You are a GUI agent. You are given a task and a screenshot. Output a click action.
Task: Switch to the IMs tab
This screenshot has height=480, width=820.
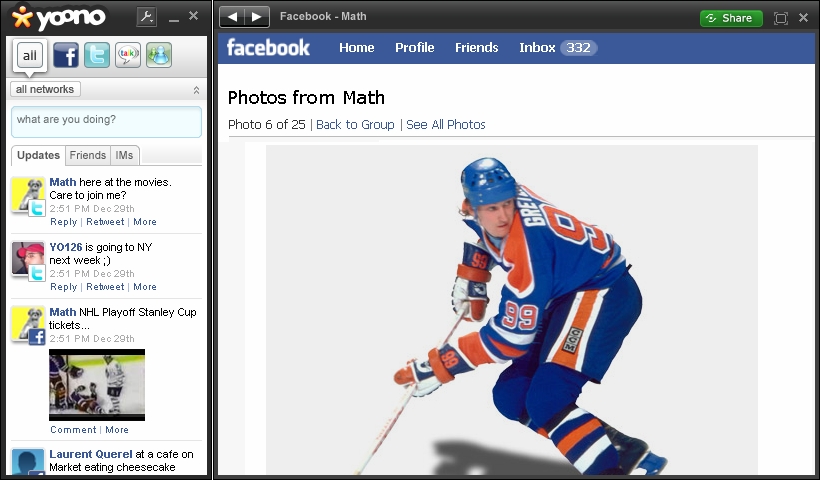pyautogui.click(x=124, y=155)
